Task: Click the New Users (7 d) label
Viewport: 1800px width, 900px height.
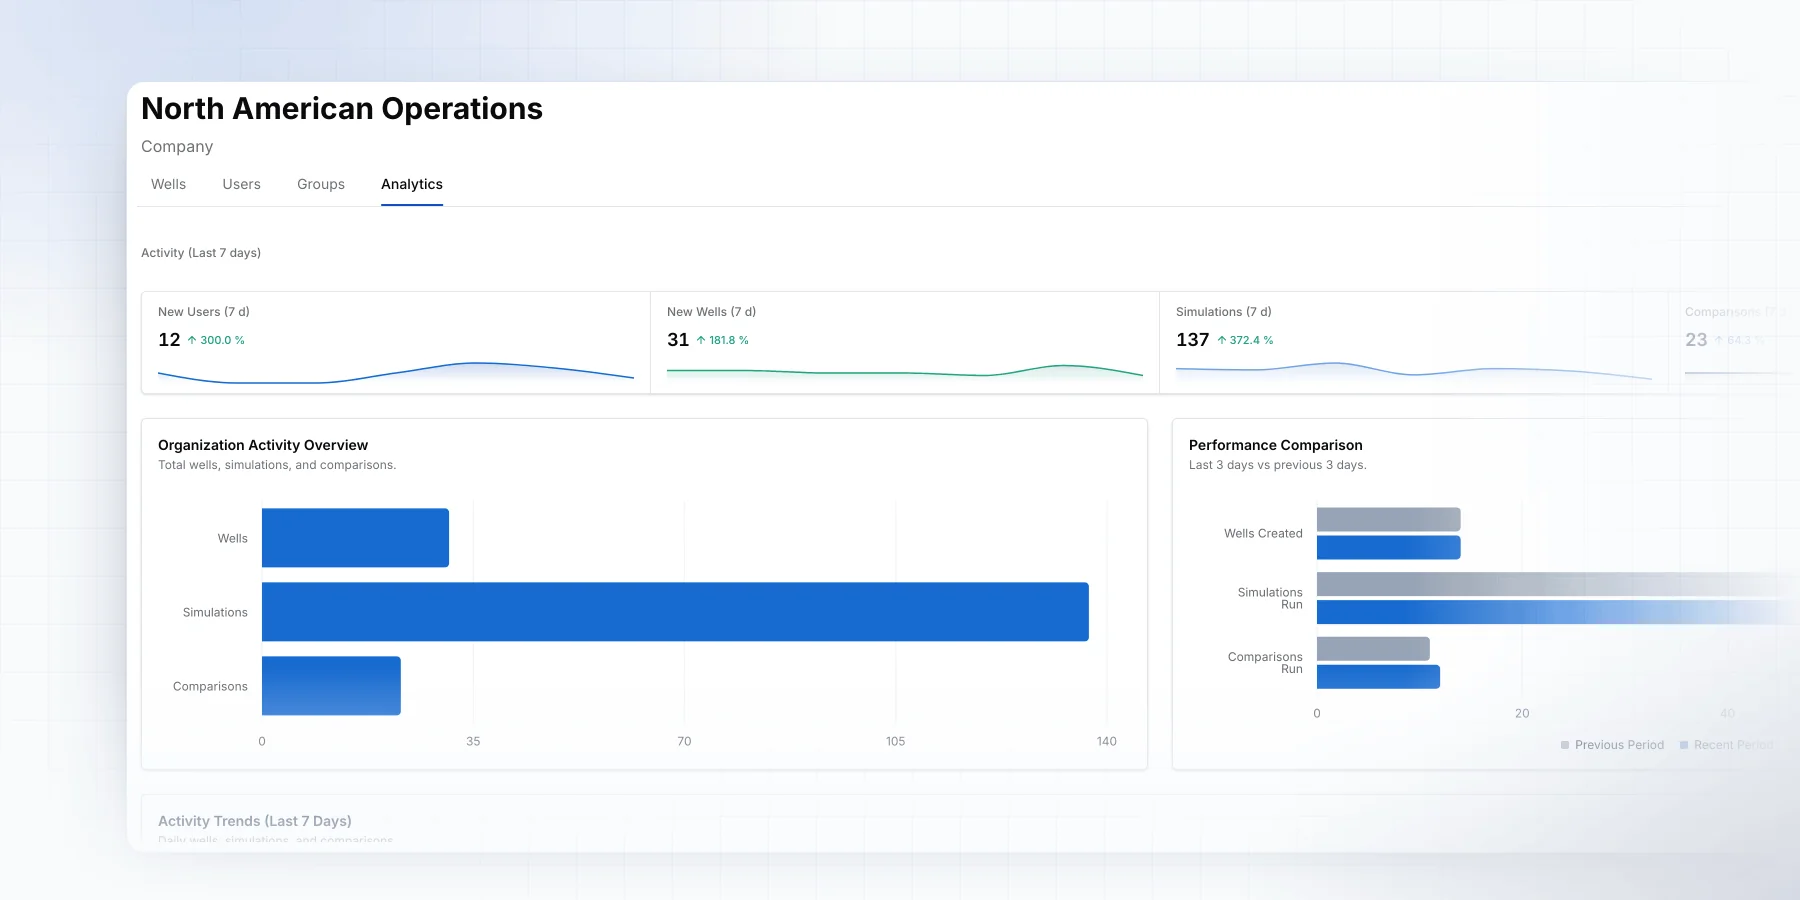Action: (204, 312)
